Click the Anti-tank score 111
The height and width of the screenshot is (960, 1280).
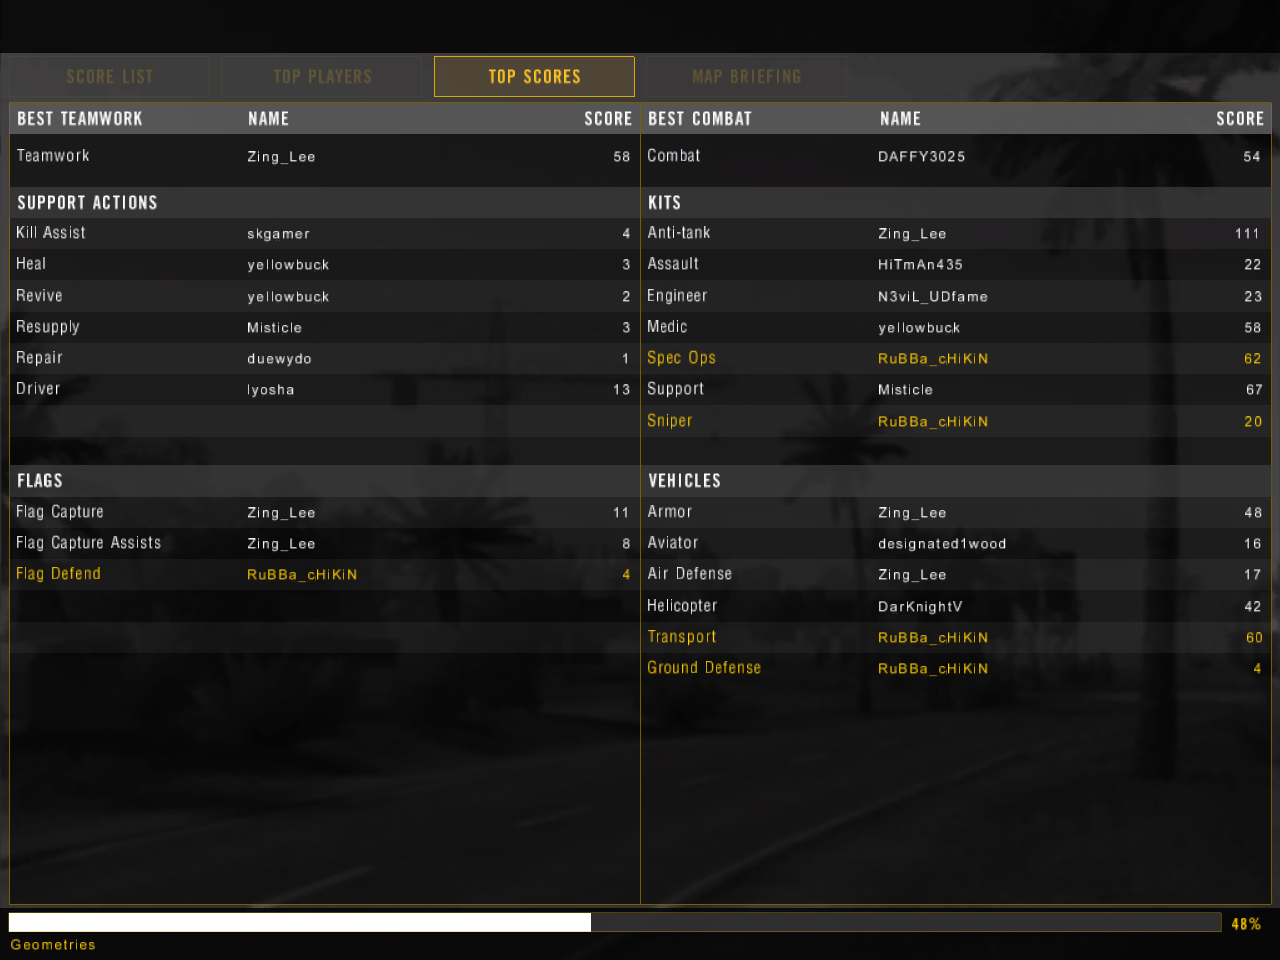tap(1246, 234)
